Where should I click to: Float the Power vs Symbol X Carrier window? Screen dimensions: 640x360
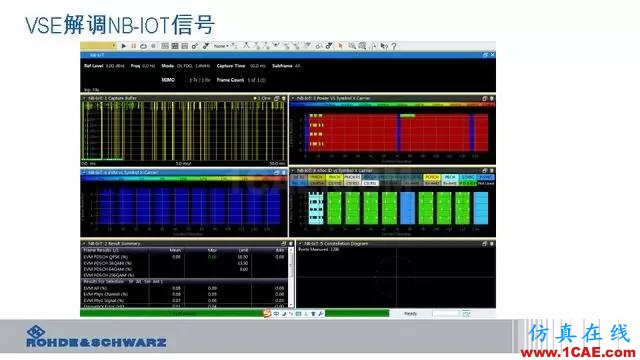coord(484,98)
